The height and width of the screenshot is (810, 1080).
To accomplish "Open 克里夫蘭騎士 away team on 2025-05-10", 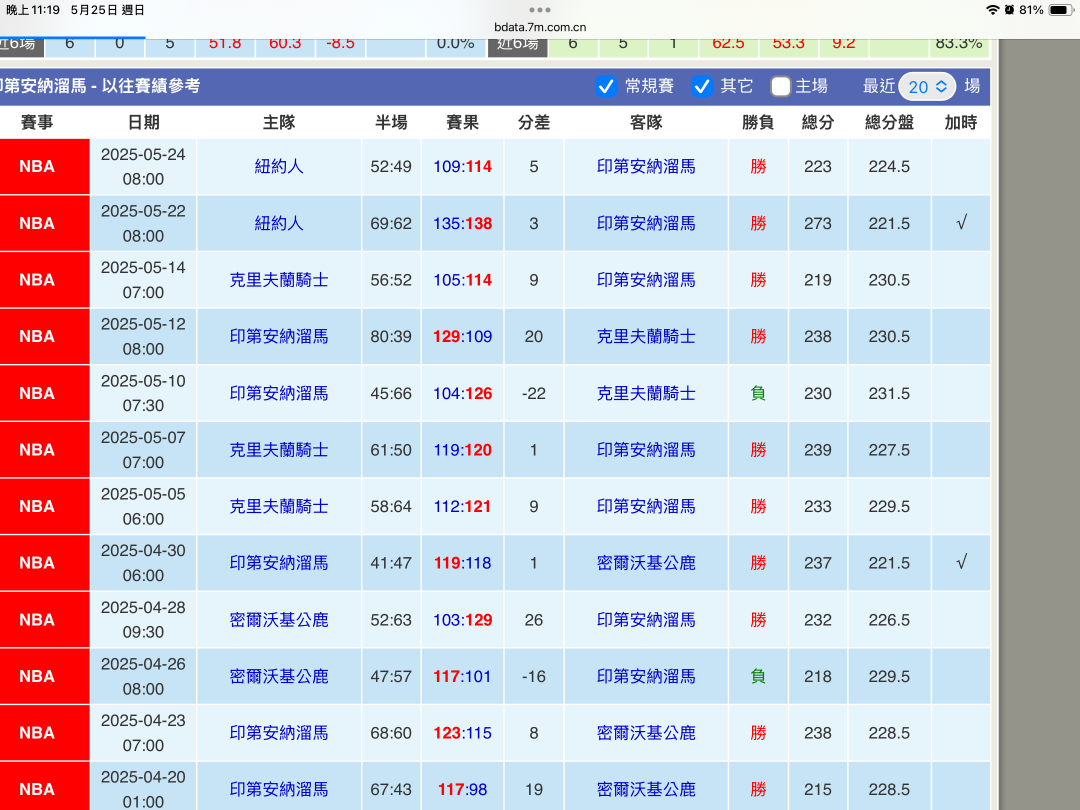I will pos(646,393).
